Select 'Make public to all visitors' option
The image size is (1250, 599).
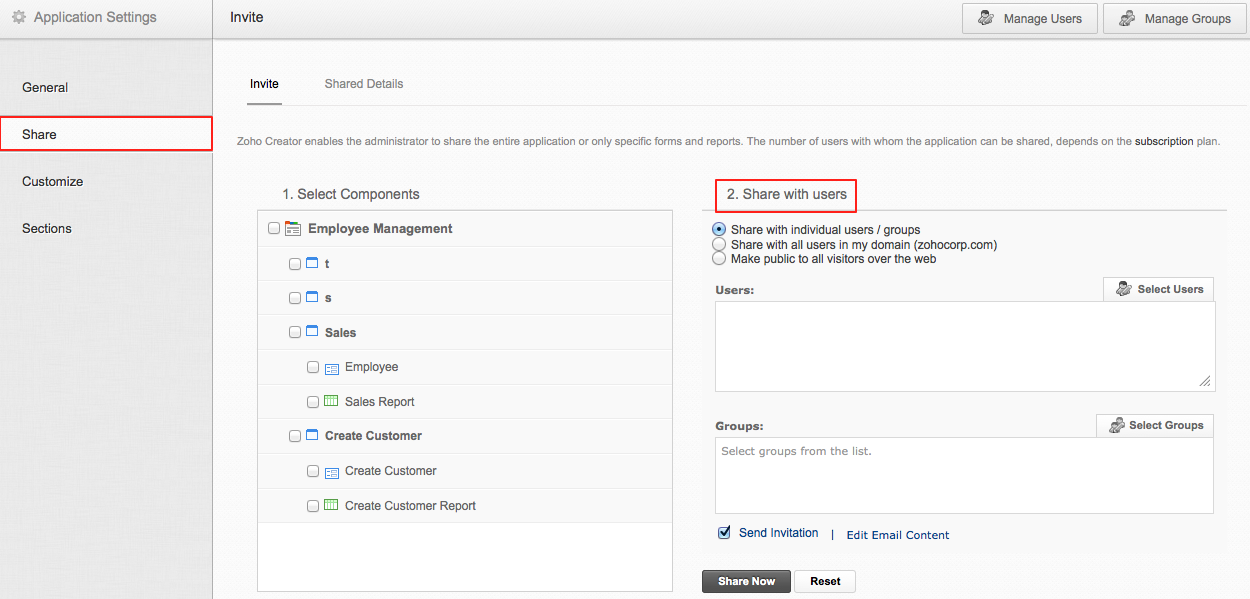[x=719, y=257]
